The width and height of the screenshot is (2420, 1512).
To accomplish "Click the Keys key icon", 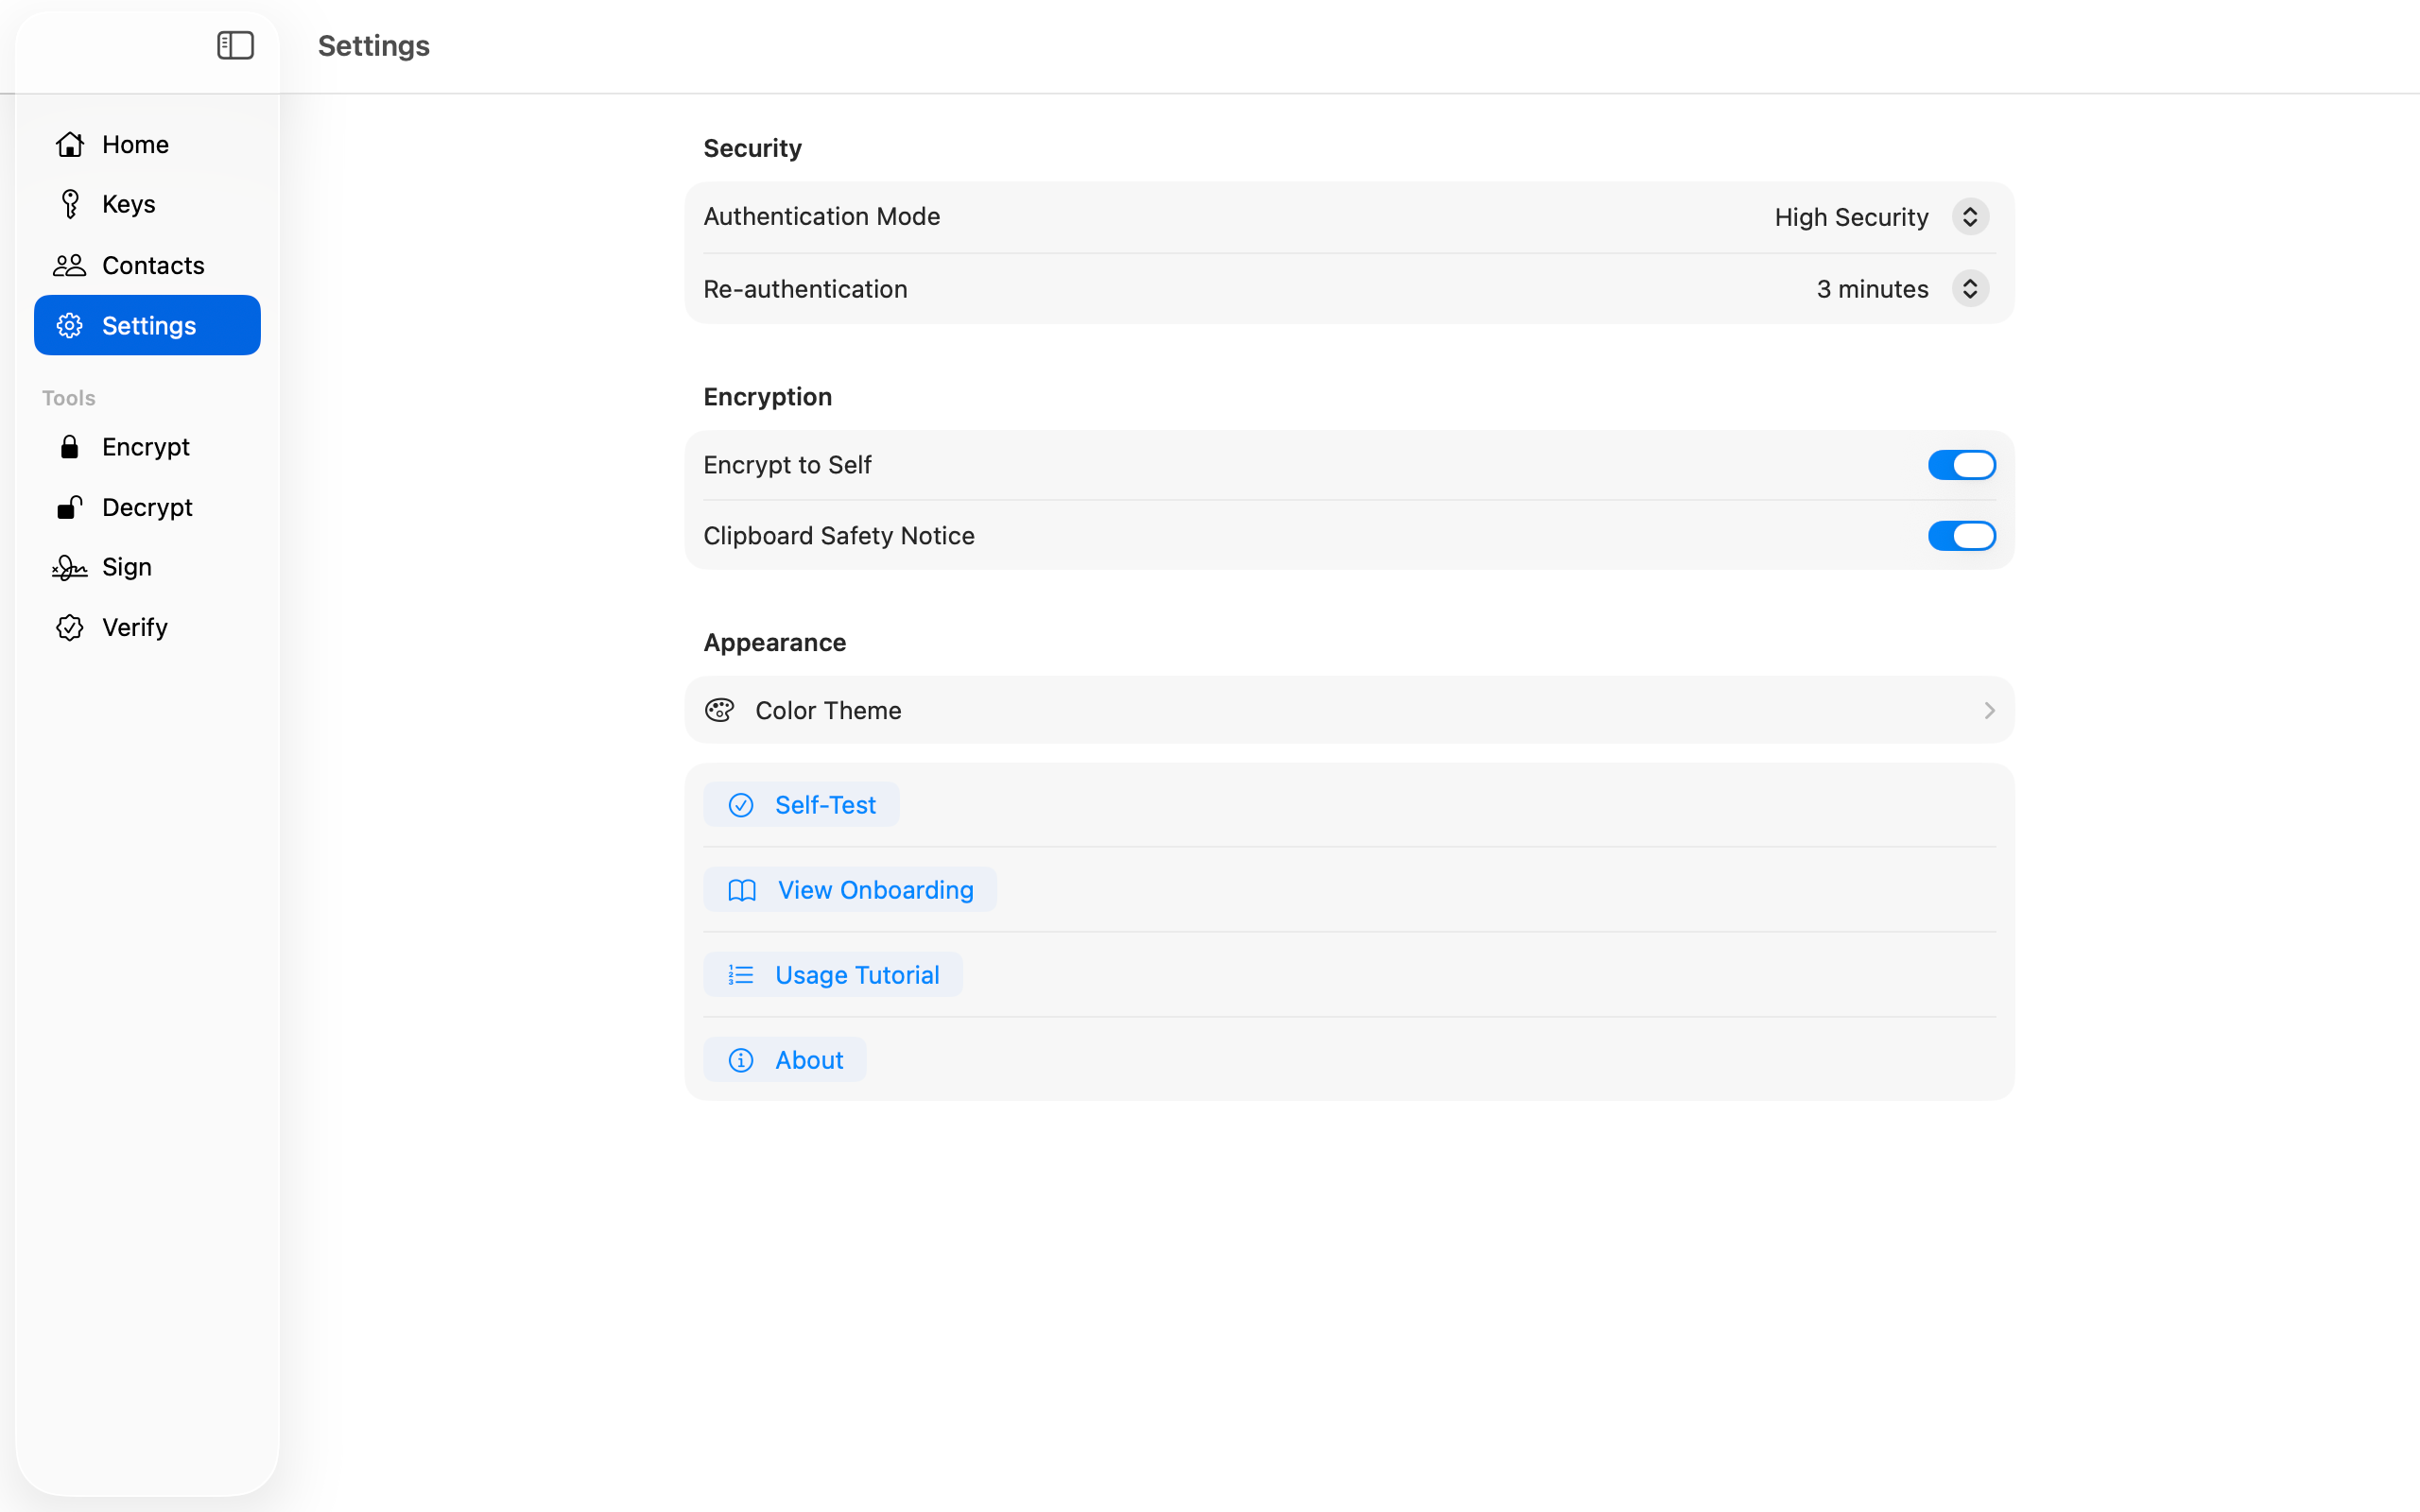I will click(69, 204).
